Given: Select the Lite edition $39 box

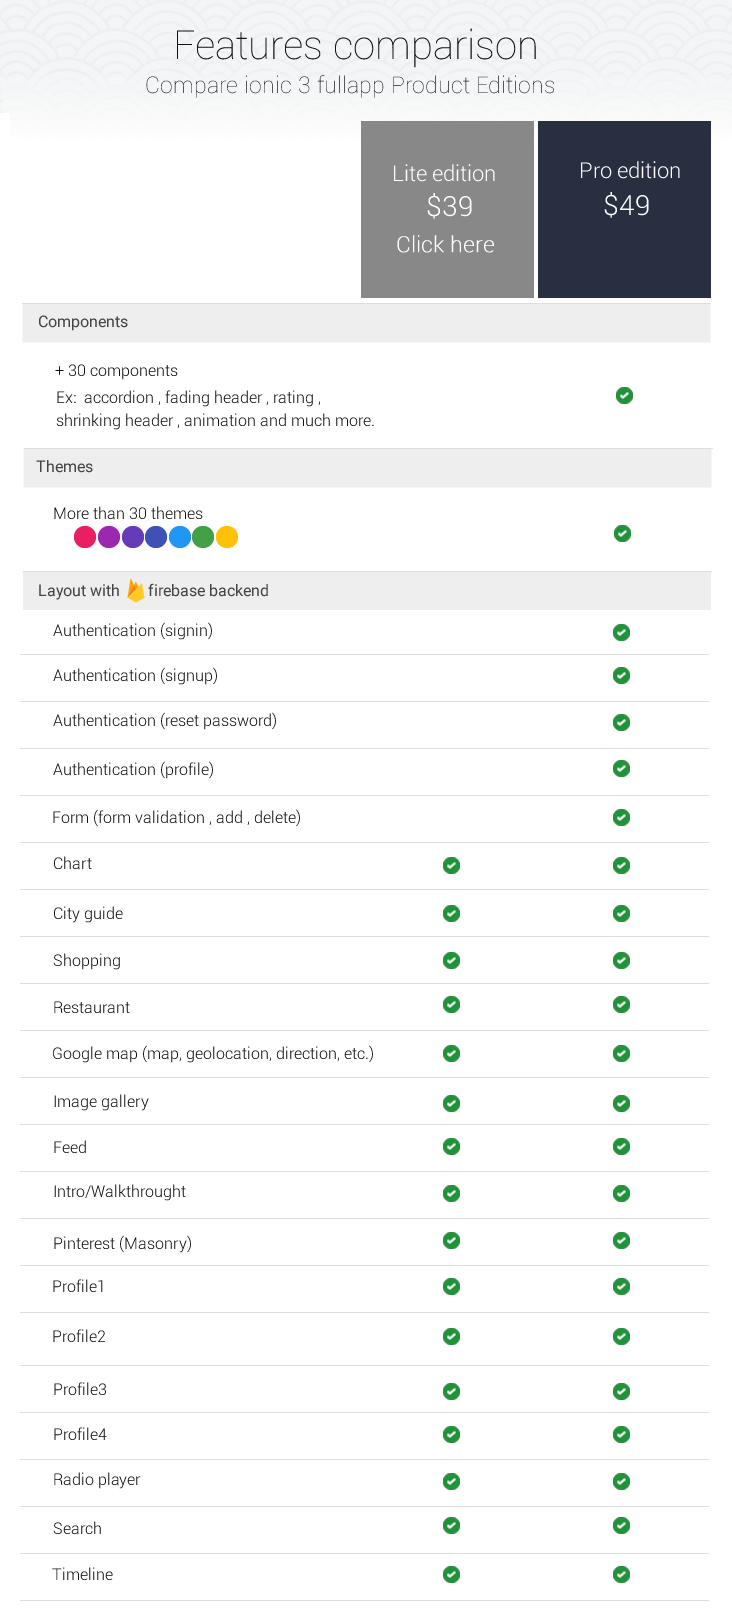Looking at the screenshot, I should coord(447,209).
